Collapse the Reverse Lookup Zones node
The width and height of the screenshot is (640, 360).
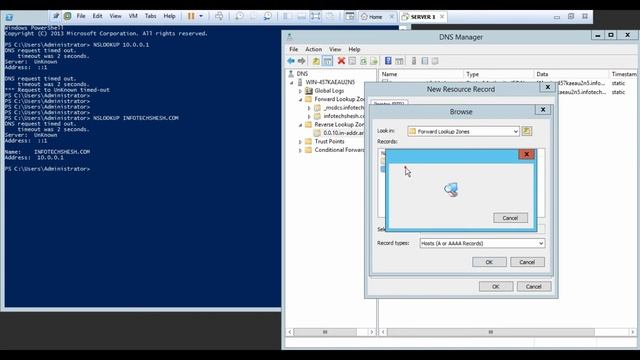pos(300,125)
